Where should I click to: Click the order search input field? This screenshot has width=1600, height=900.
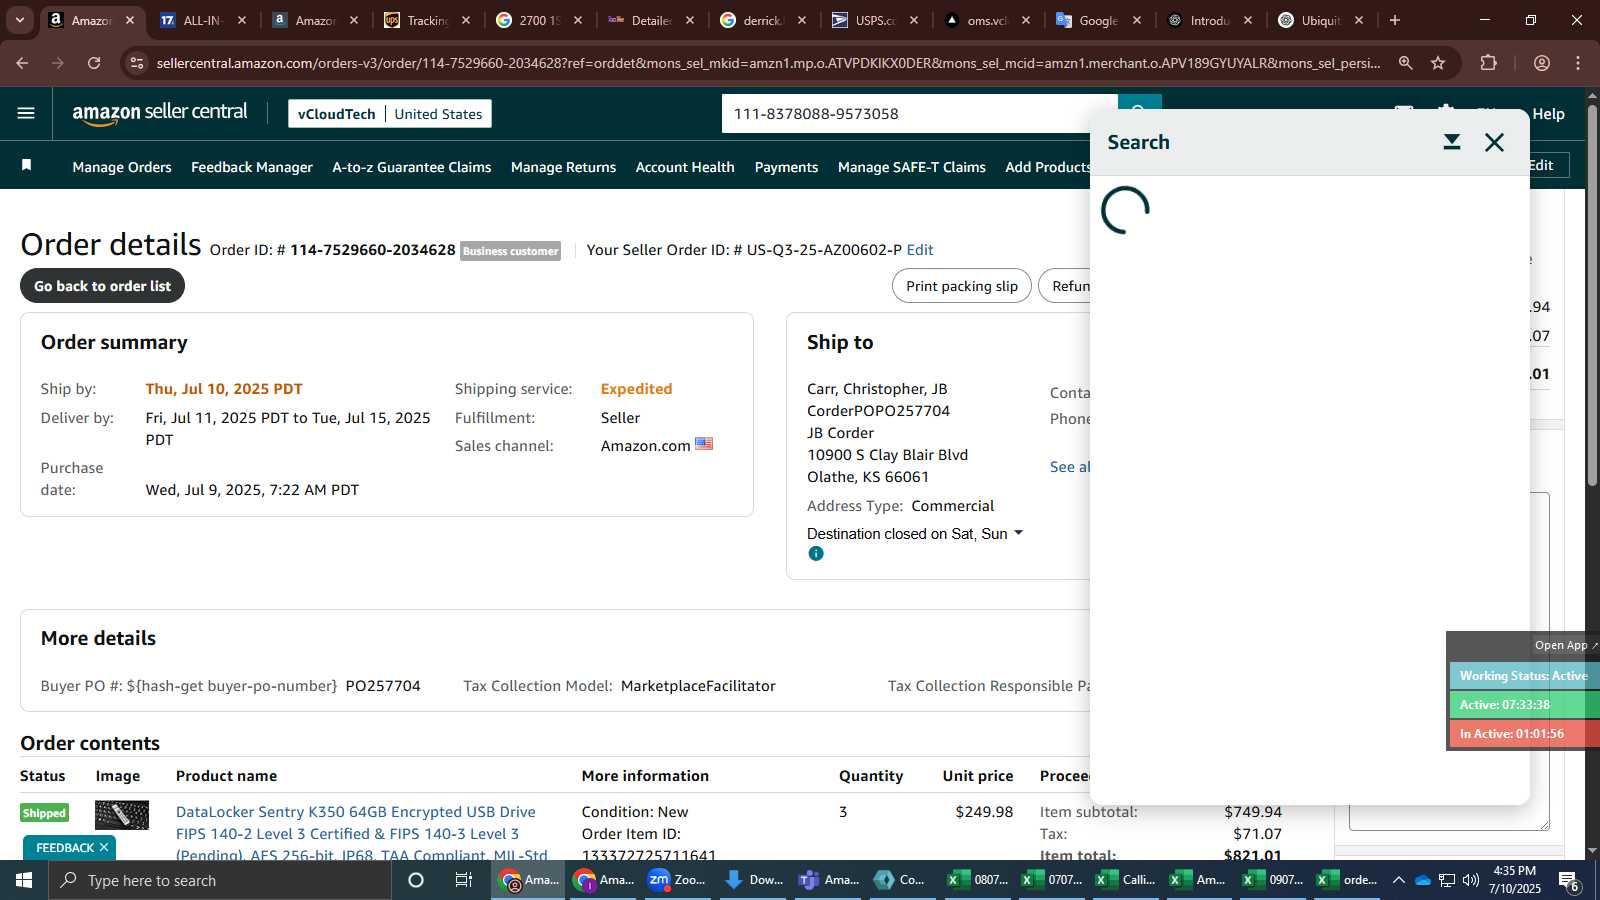(x=920, y=114)
